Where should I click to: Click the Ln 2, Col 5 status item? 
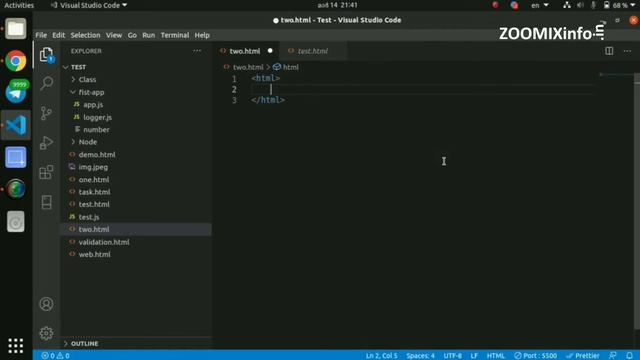[381, 356]
